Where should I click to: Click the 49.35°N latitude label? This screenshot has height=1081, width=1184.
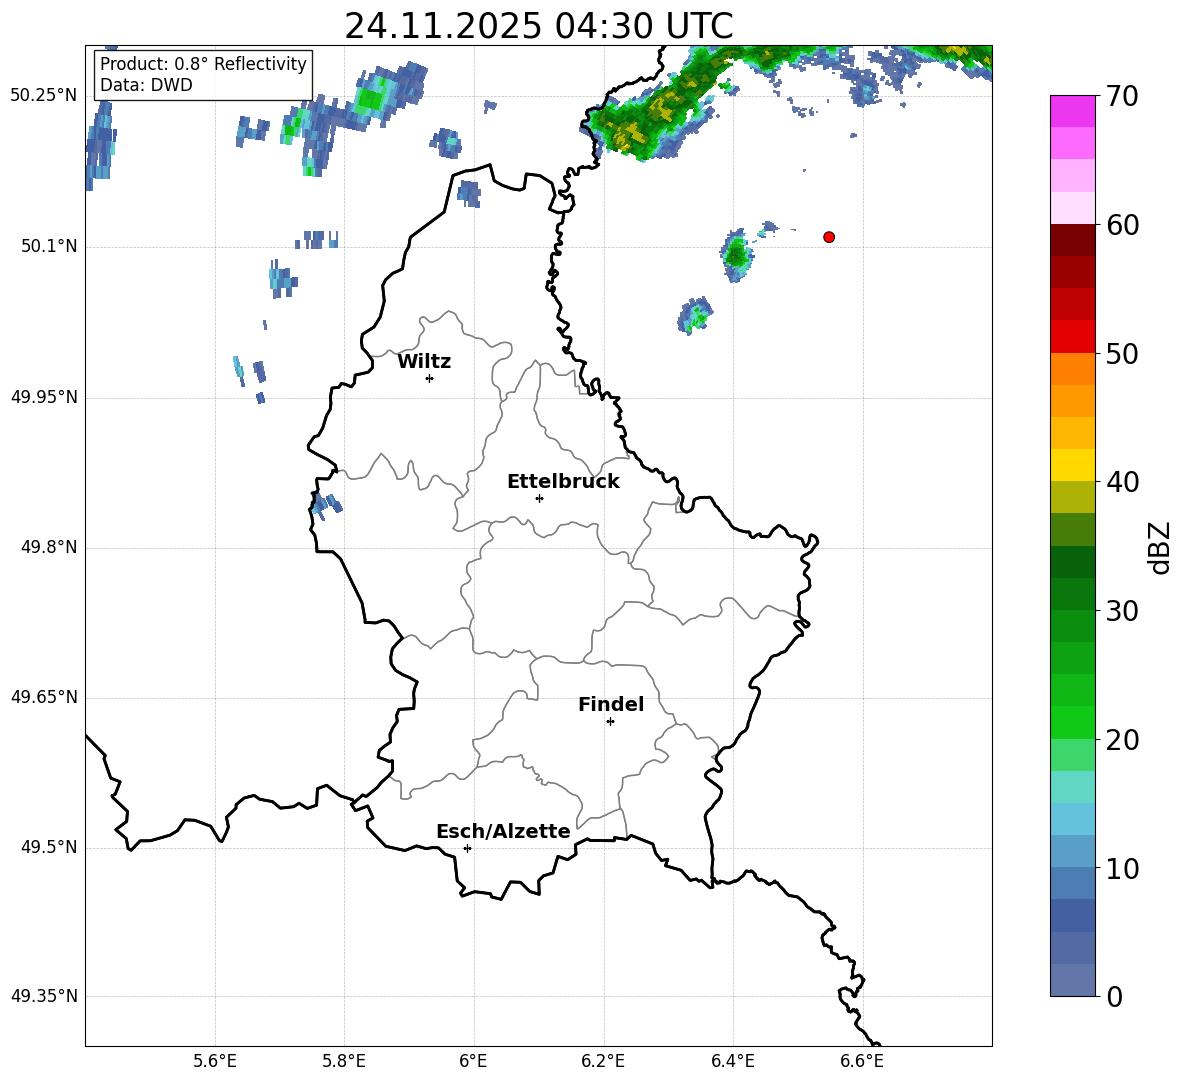pyautogui.click(x=44, y=996)
